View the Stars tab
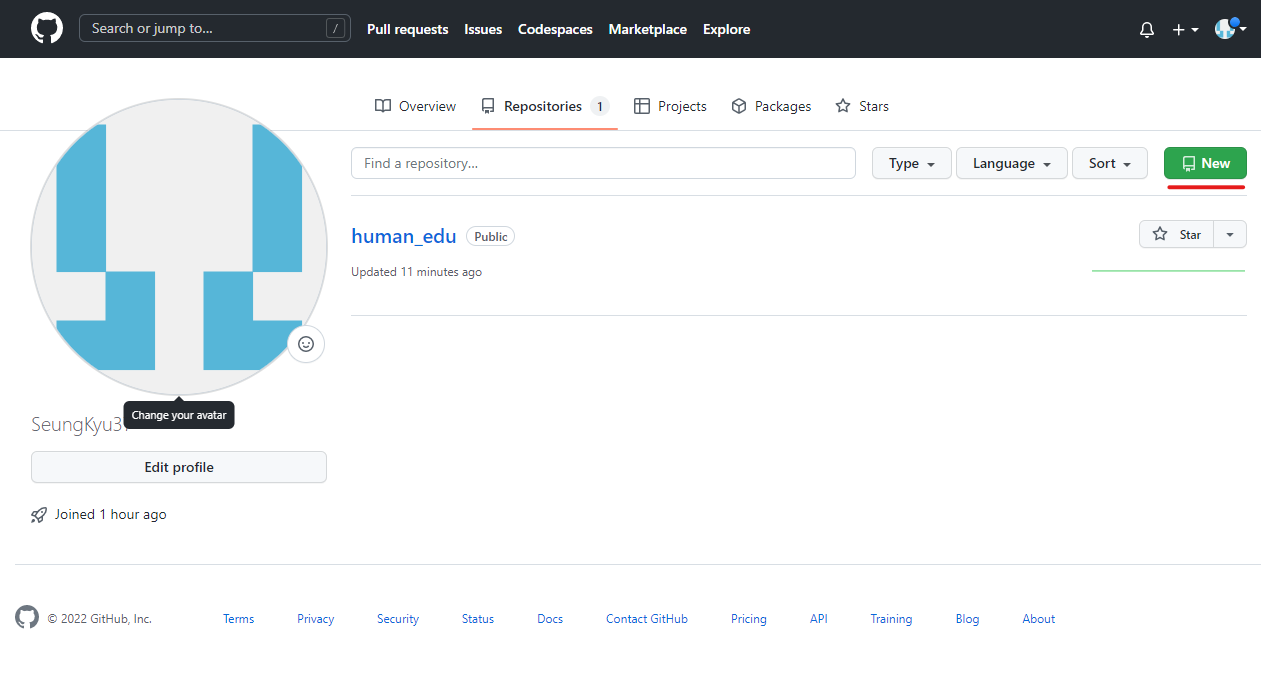Screen dimensions: 1261x695 tap(862, 106)
